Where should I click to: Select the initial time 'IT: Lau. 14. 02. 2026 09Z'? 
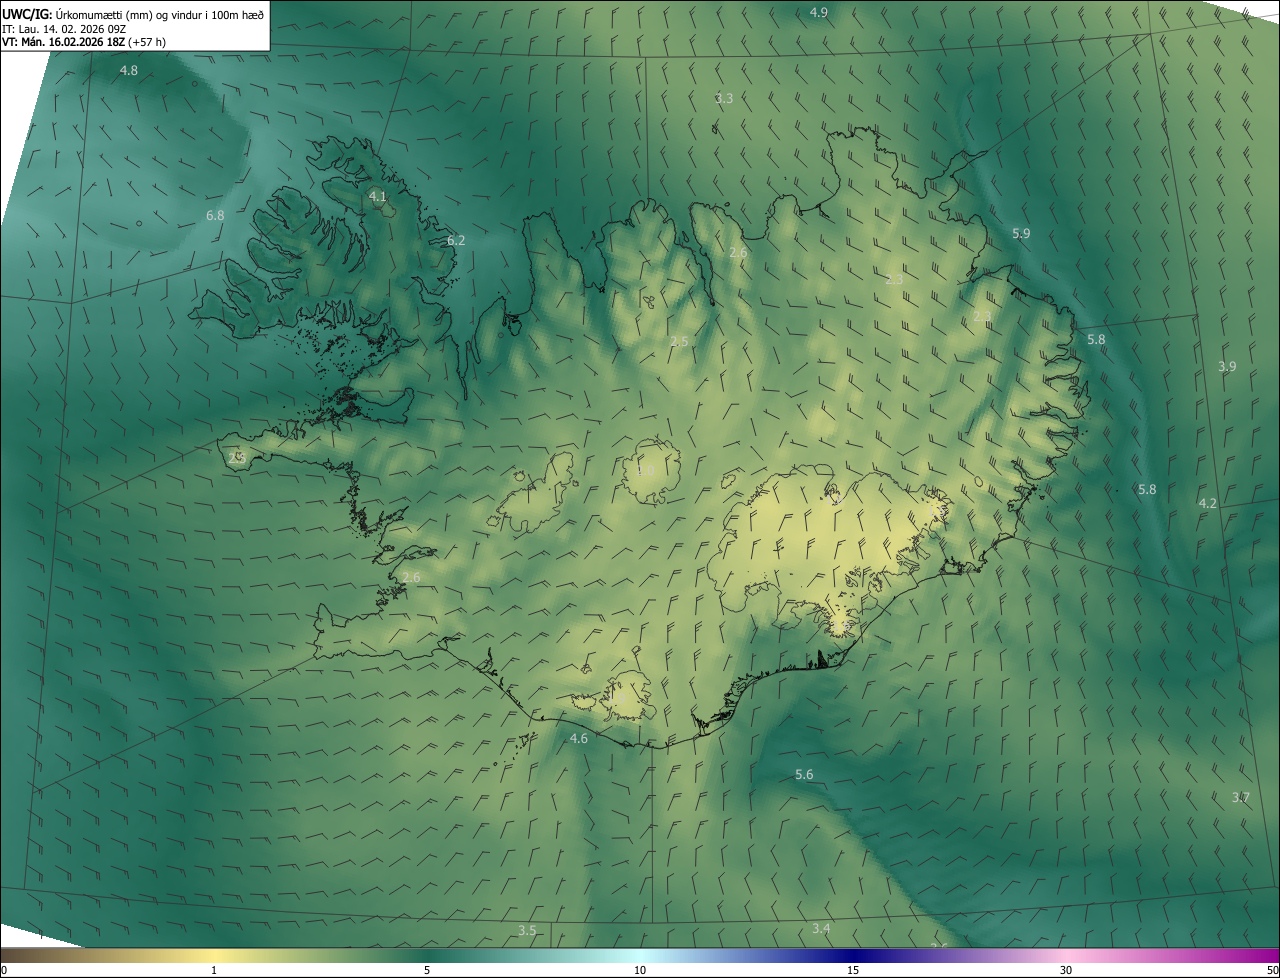(64, 29)
